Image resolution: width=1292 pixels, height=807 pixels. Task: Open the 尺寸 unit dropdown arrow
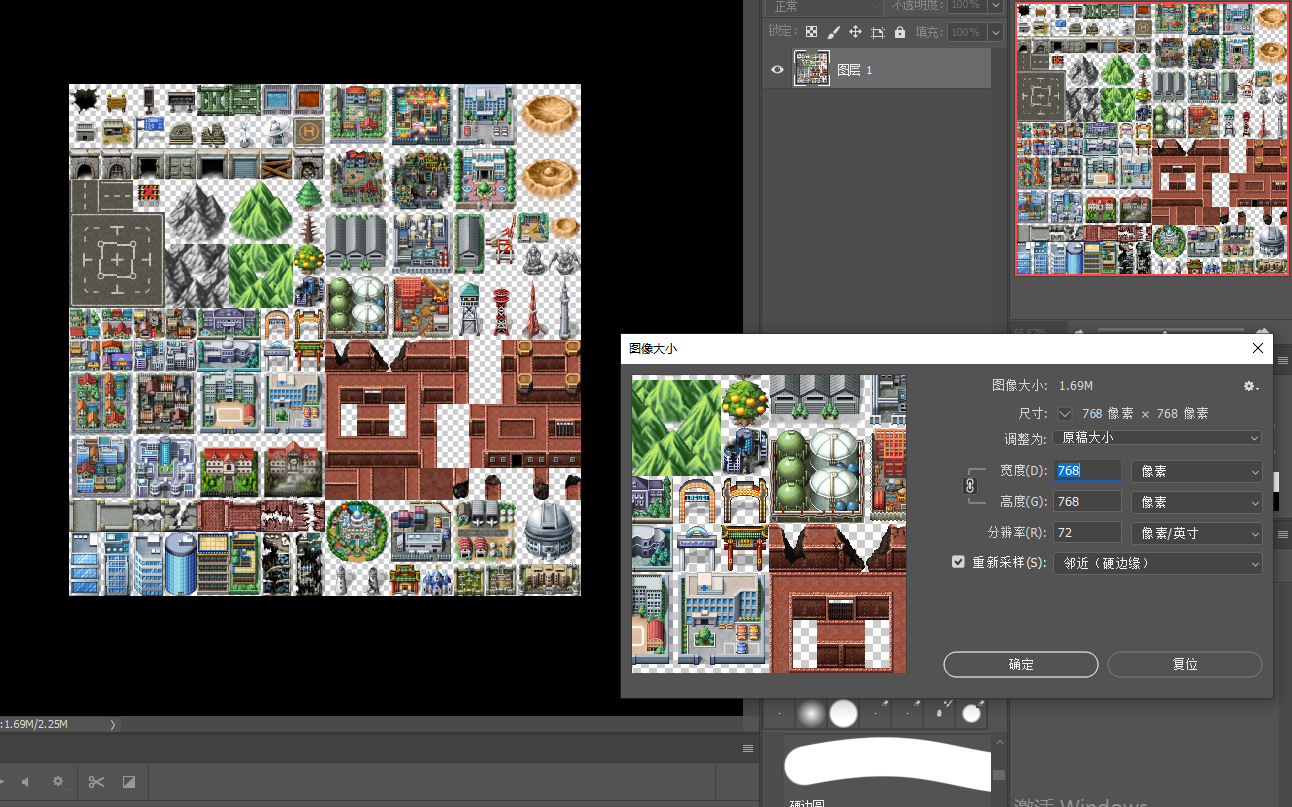pyautogui.click(x=1064, y=413)
